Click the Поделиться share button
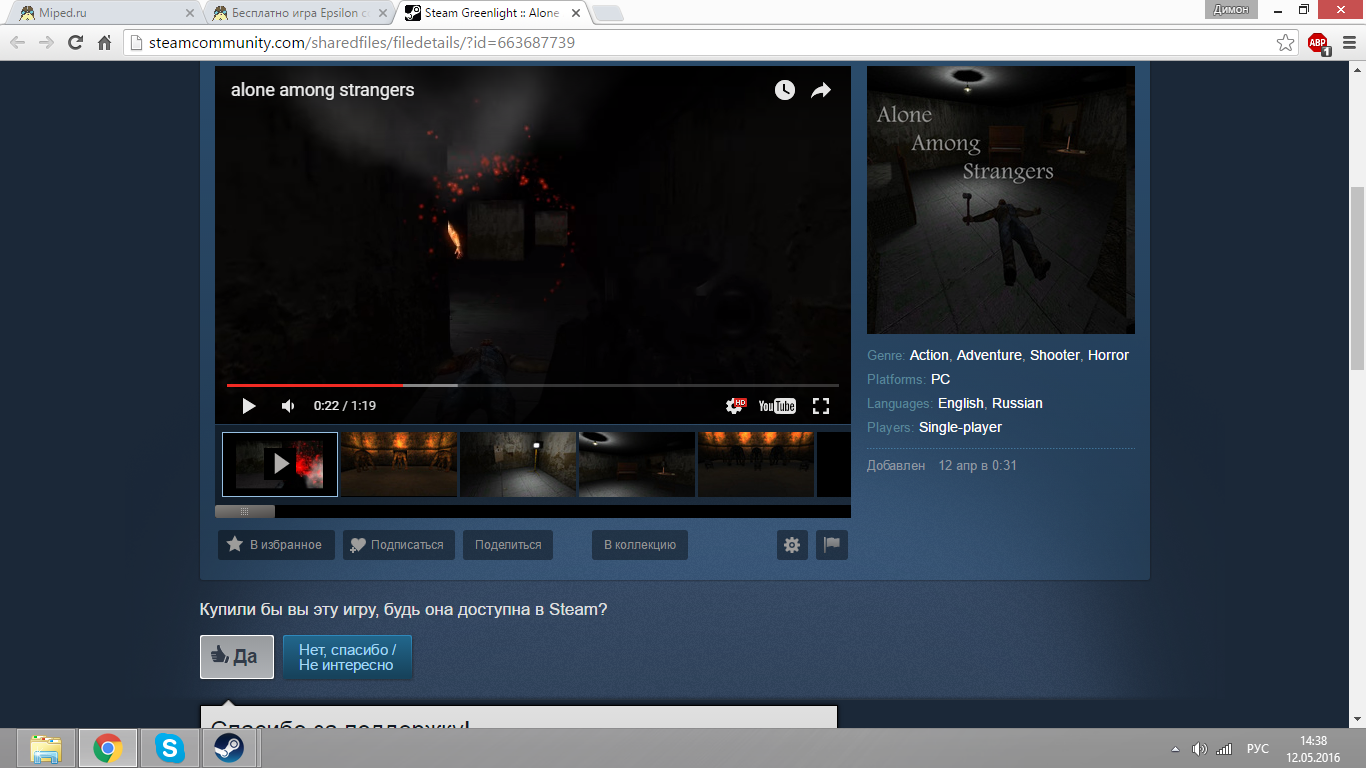The height and width of the screenshot is (768, 1366). [x=508, y=545]
